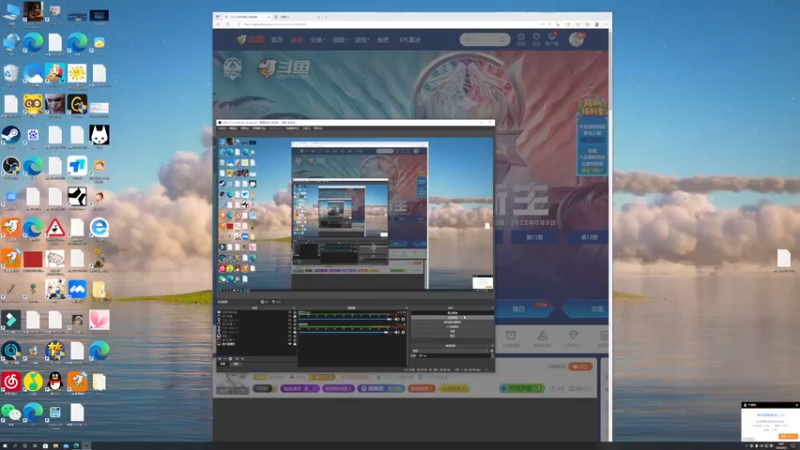
Task: Click the orange button in the corner popup
Action: 788,437
